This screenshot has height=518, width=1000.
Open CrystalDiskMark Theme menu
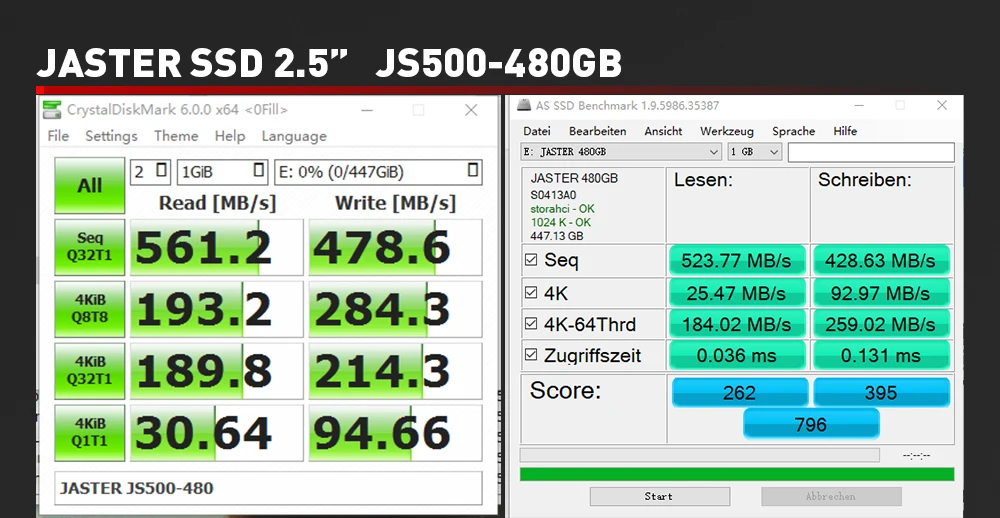[176, 136]
